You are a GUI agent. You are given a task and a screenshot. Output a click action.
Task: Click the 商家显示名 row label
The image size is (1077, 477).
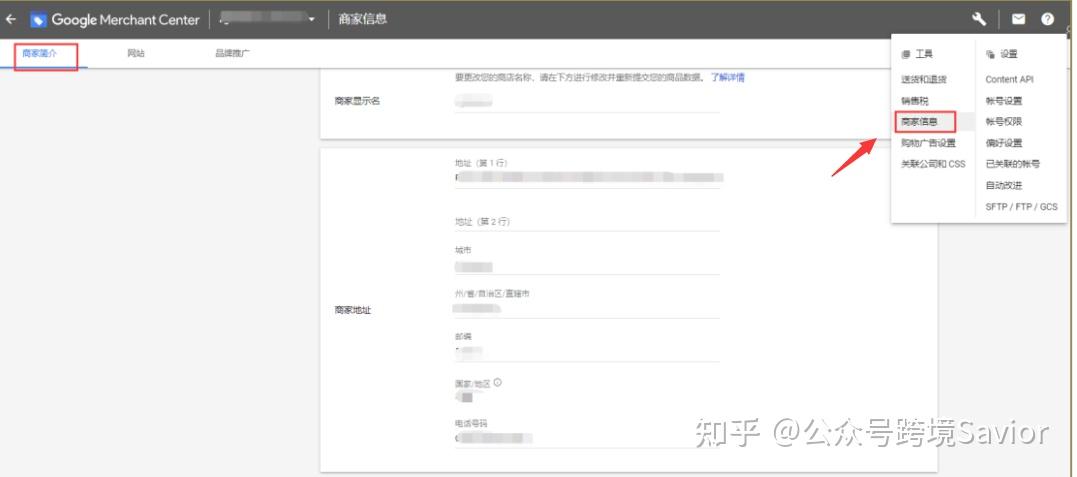coord(357,101)
